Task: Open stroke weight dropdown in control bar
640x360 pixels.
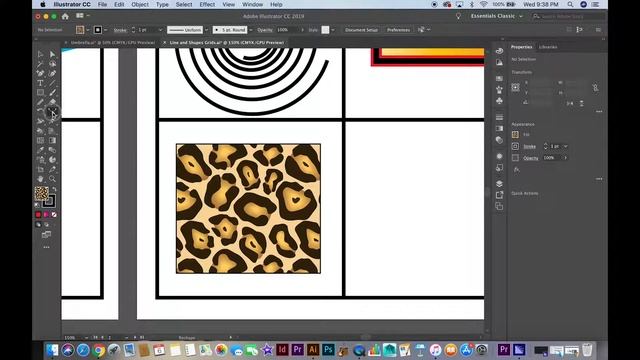Action: pyautogui.click(x=160, y=30)
